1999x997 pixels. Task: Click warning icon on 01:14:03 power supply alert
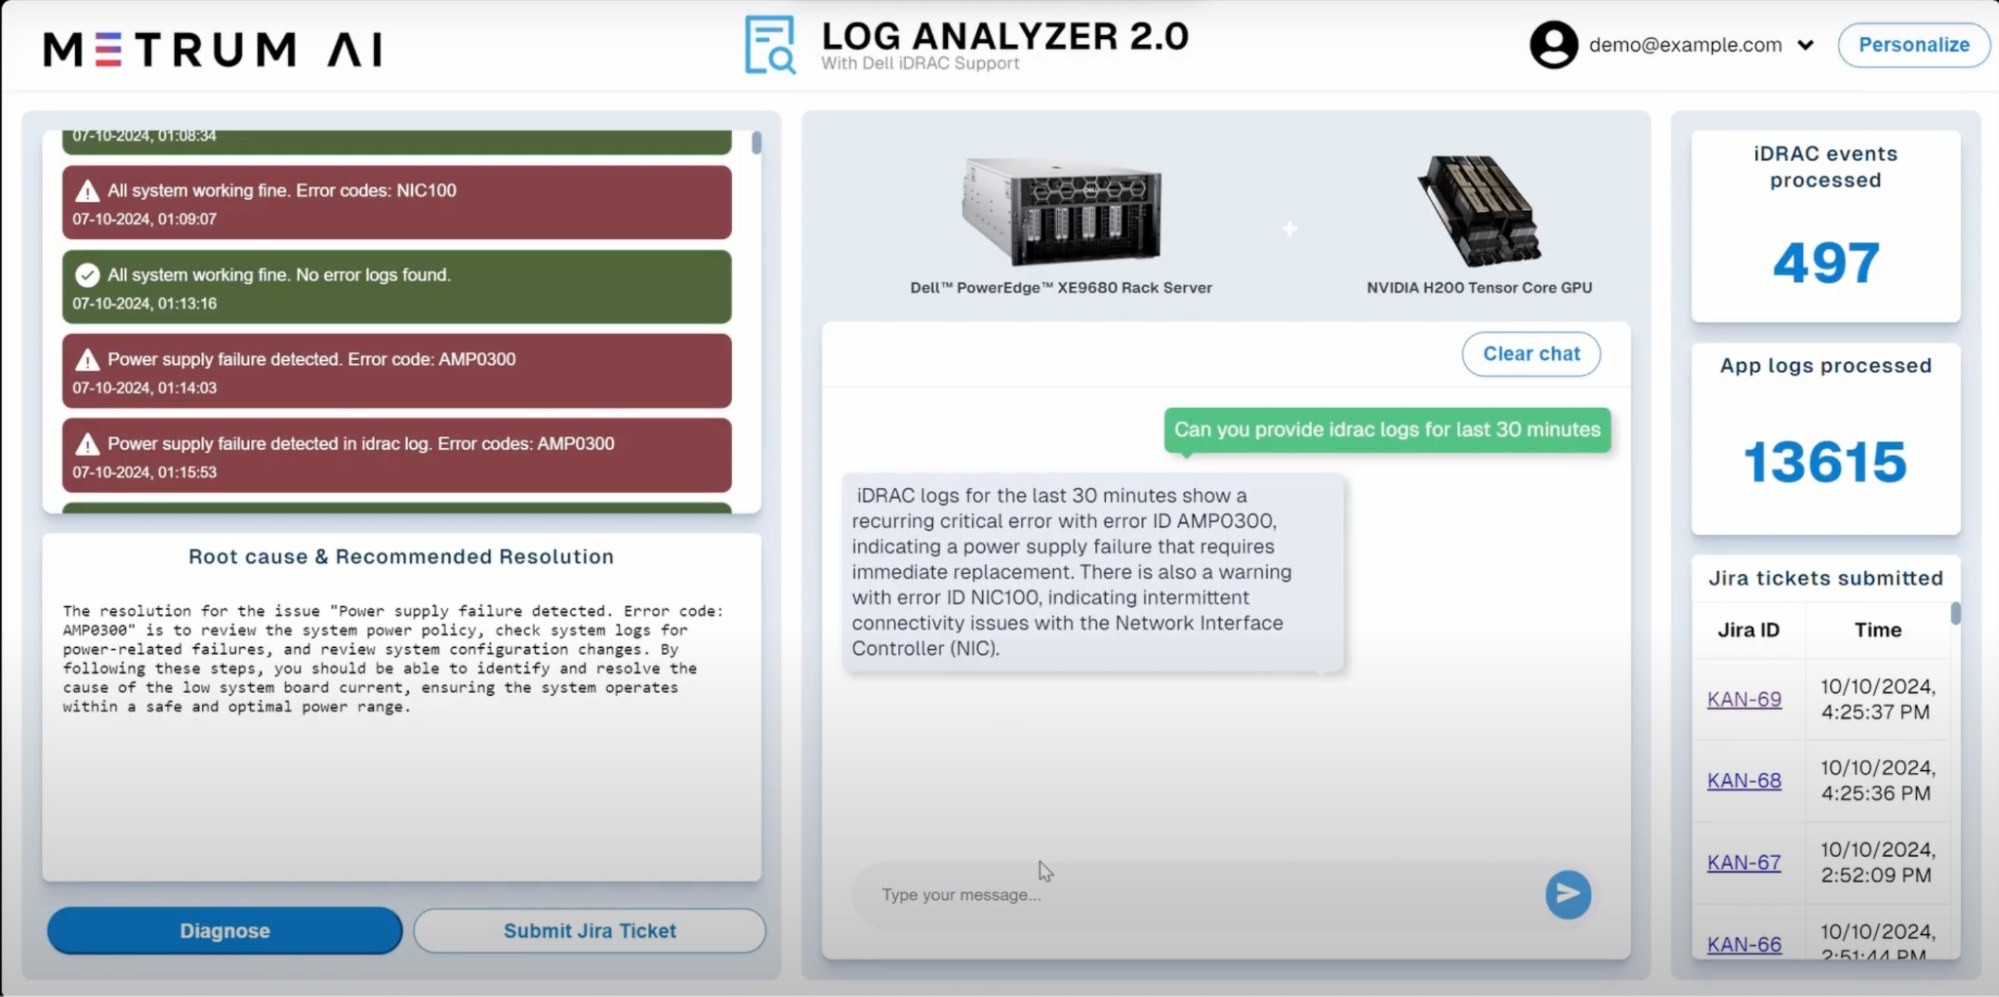pyautogui.click(x=87, y=360)
